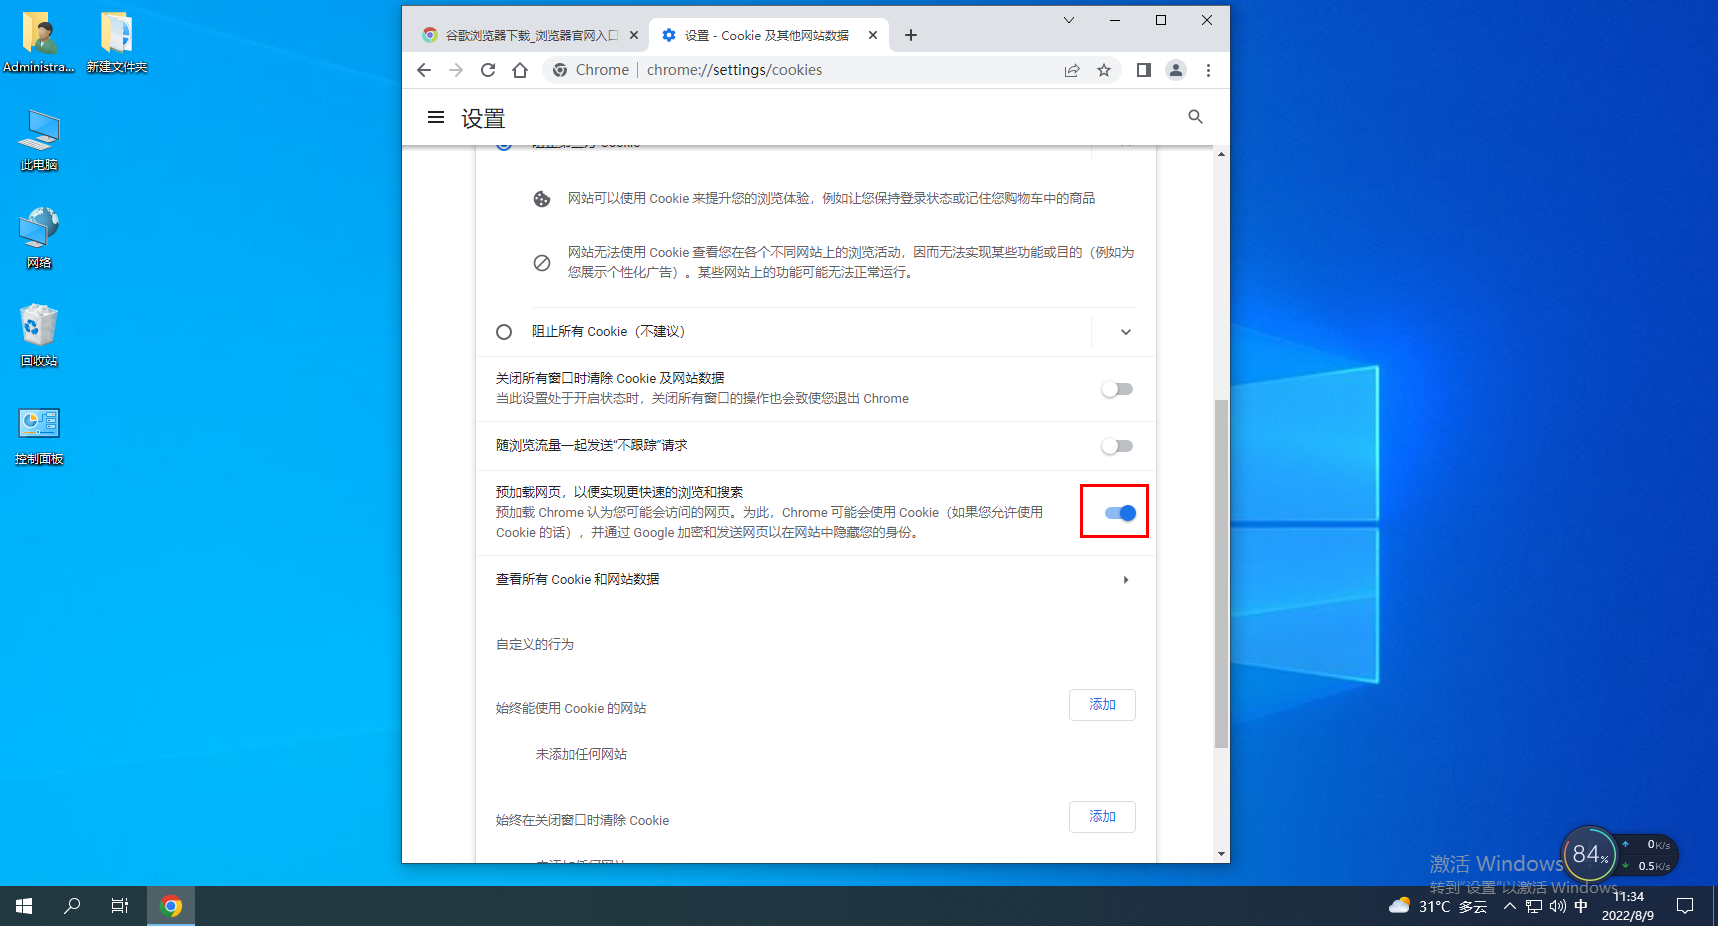Open the browser profile avatar menu

pos(1176,70)
